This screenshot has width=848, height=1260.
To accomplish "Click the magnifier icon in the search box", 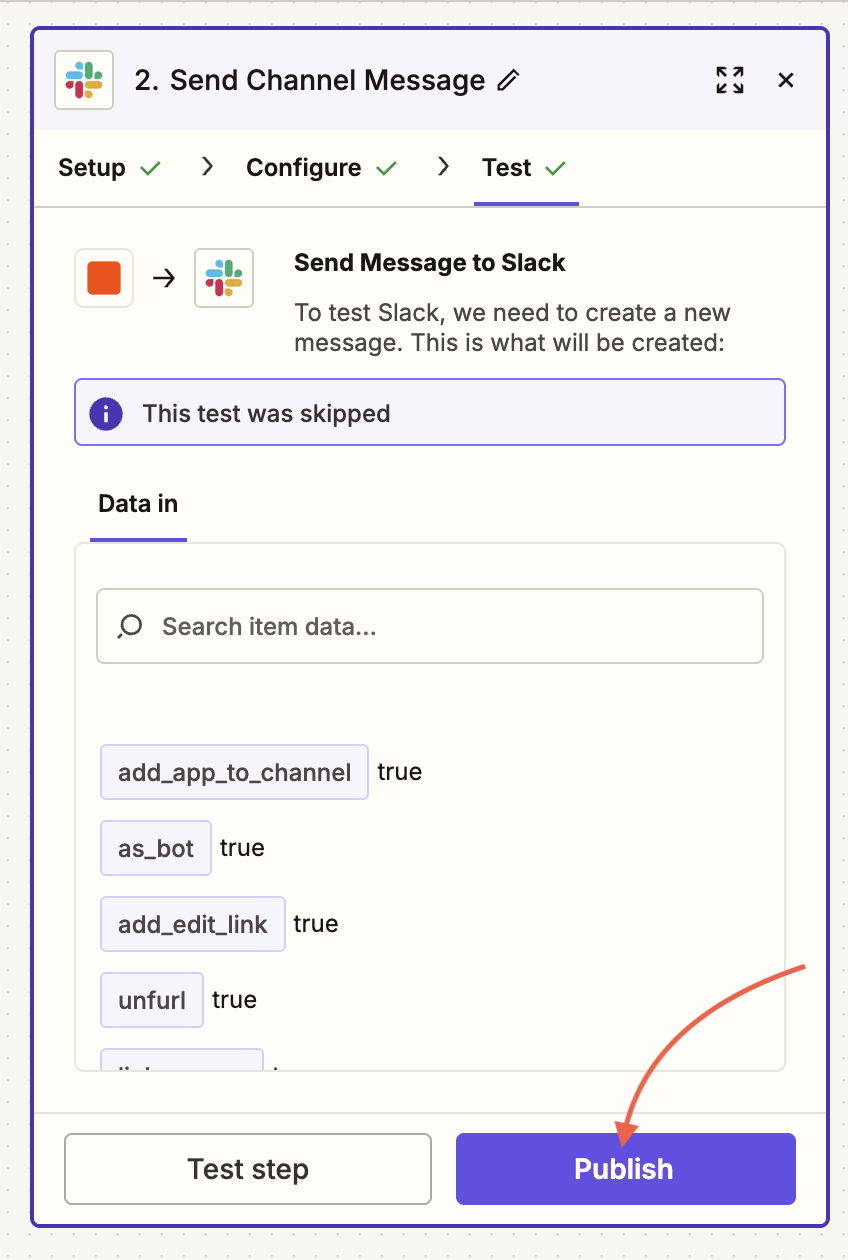I will tap(130, 627).
